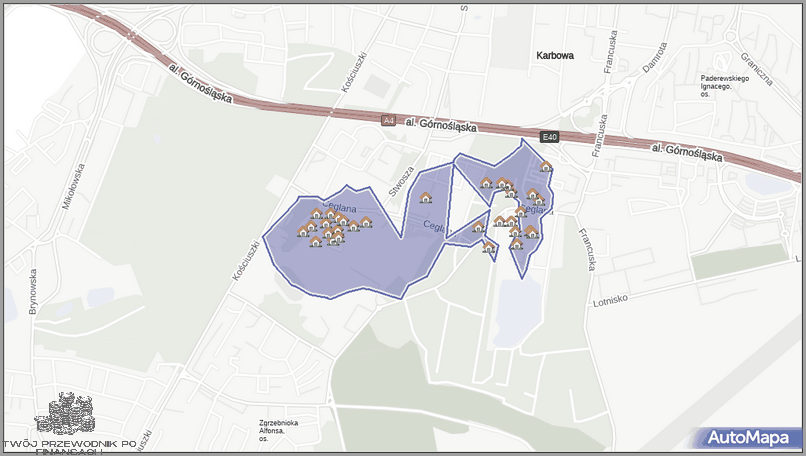Click the easternmost house marker of the western cluster
Image resolution: width=806 pixels, height=456 pixels.
(366, 221)
